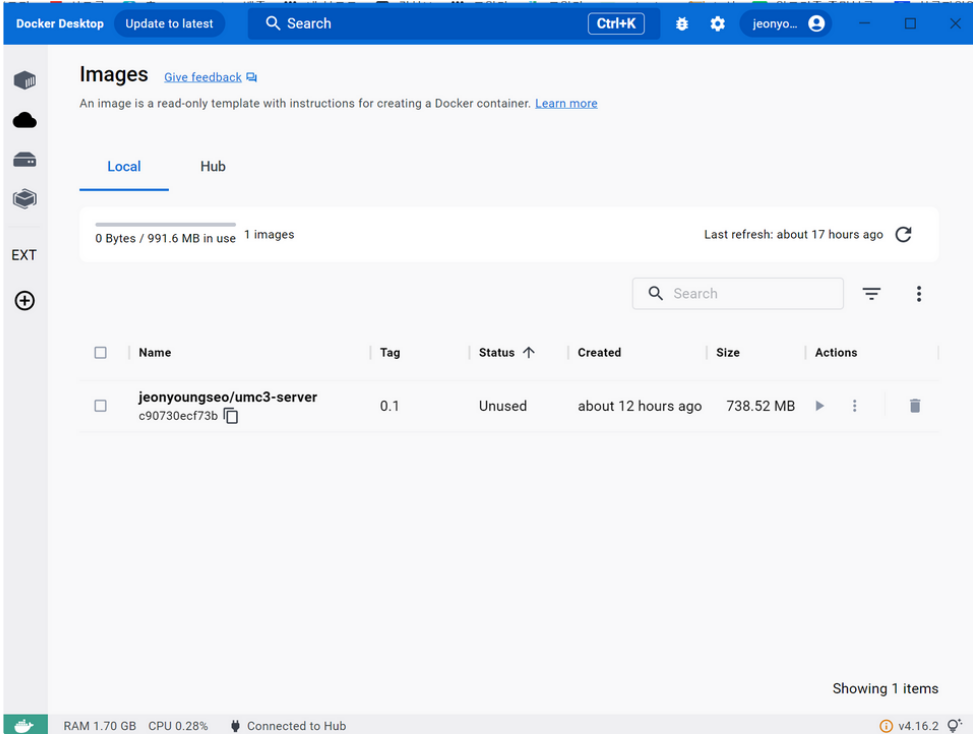Click the about 12 hours ago cell
This screenshot has height=737, width=973.
coord(639,406)
